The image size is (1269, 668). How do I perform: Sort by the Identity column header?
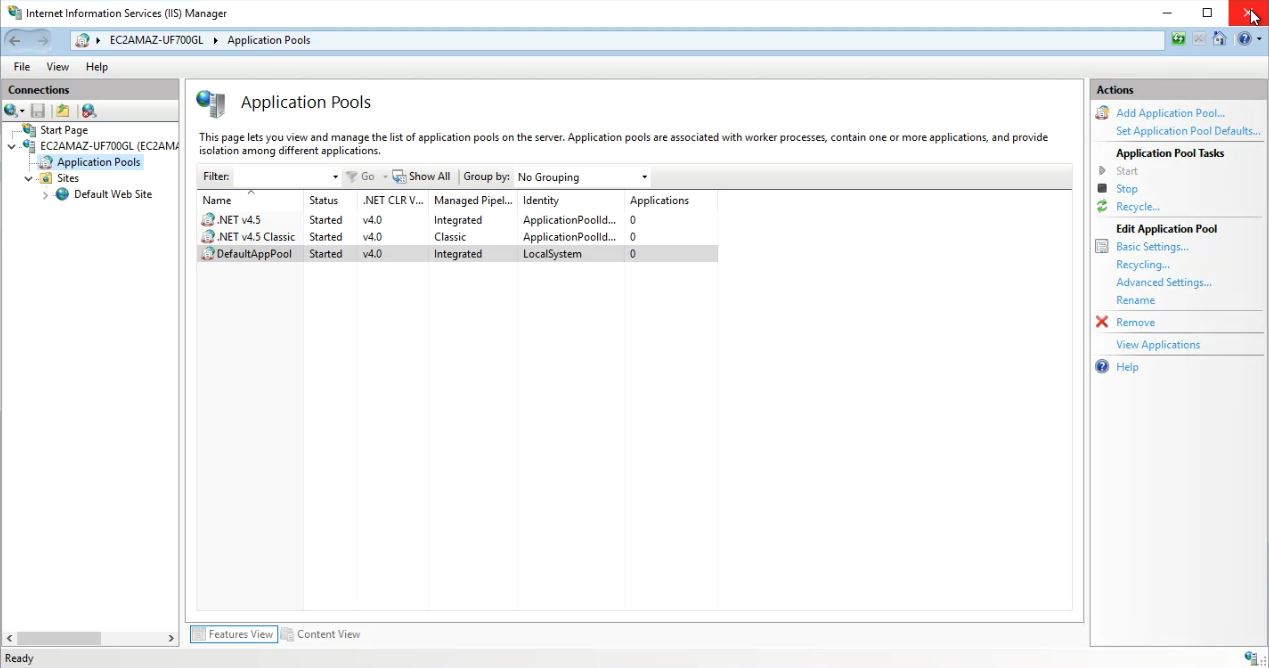click(570, 200)
